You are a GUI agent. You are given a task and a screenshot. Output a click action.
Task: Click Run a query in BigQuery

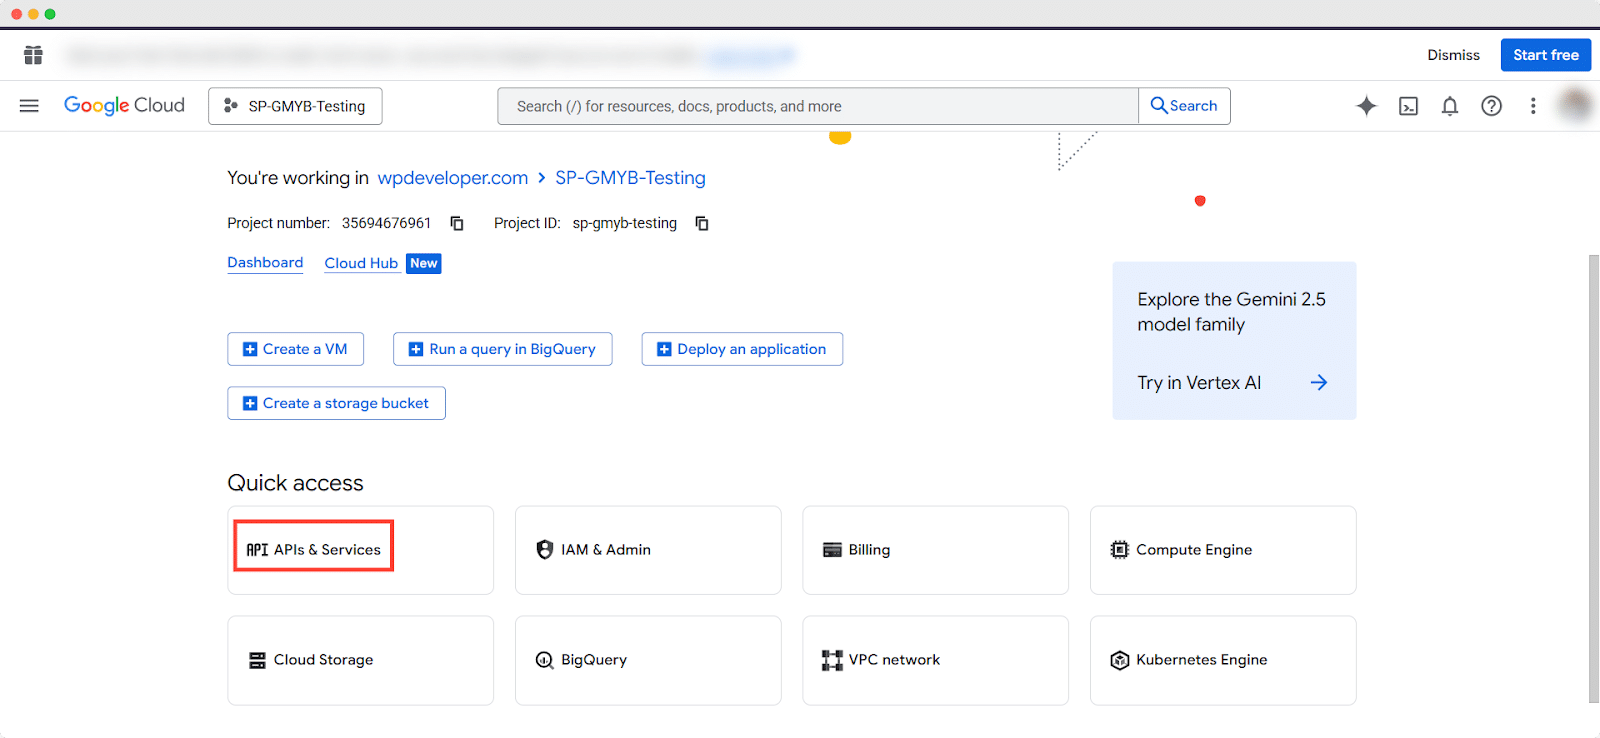pos(502,349)
